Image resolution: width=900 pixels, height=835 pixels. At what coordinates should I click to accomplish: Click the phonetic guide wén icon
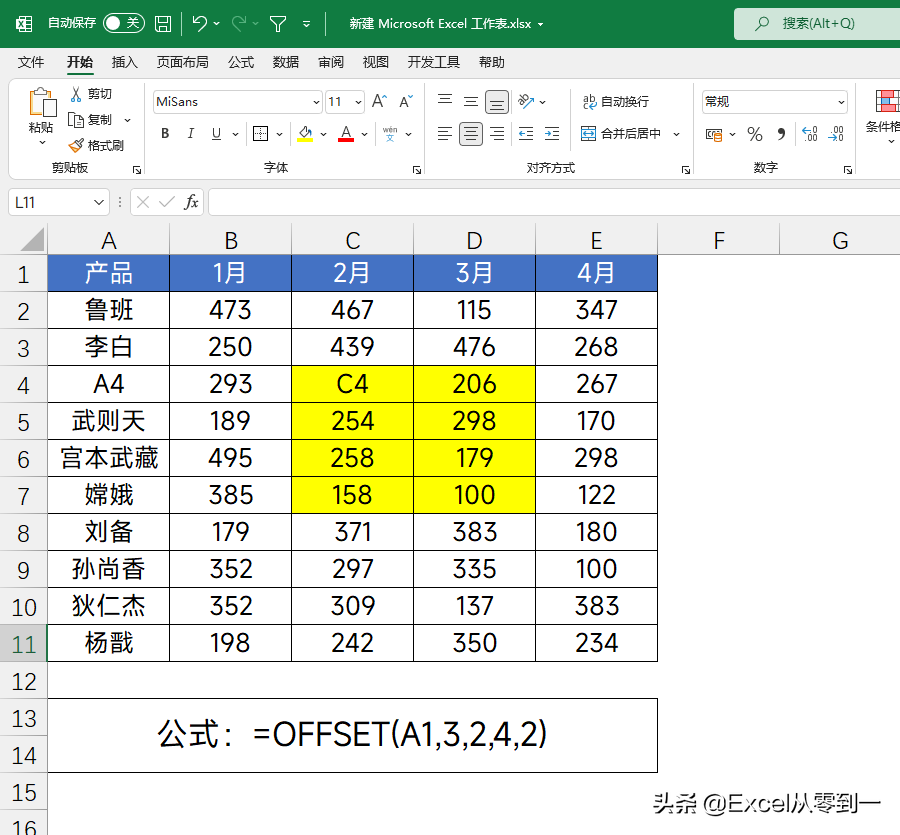pos(390,134)
